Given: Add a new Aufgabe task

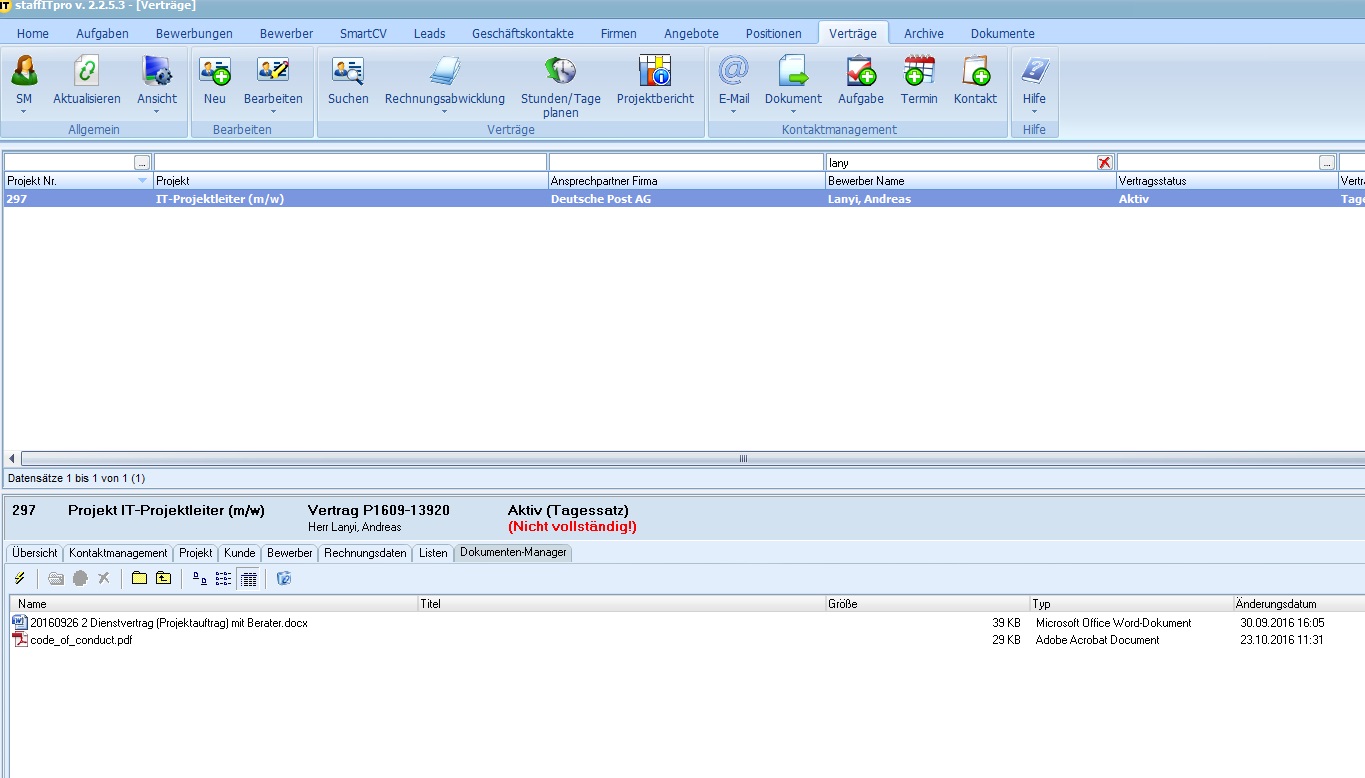Looking at the screenshot, I should click(x=860, y=70).
